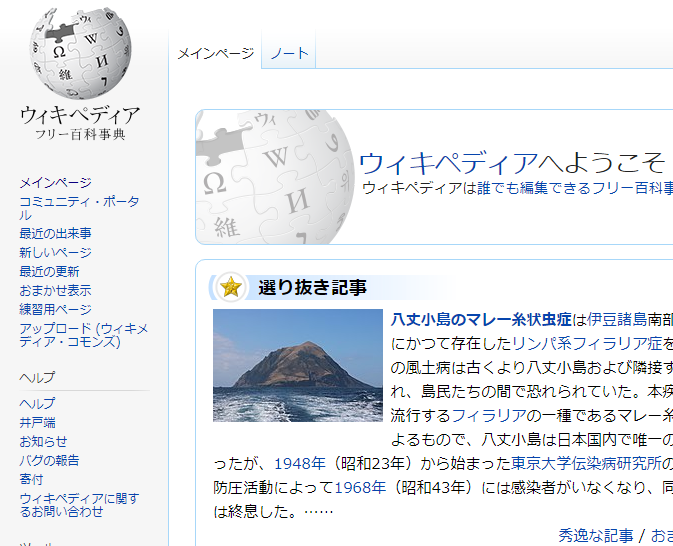The height and width of the screenshot is (546, 673).
Task: Click ウィキペディア link in welcome heading
Action: click(x=448, y=163)
